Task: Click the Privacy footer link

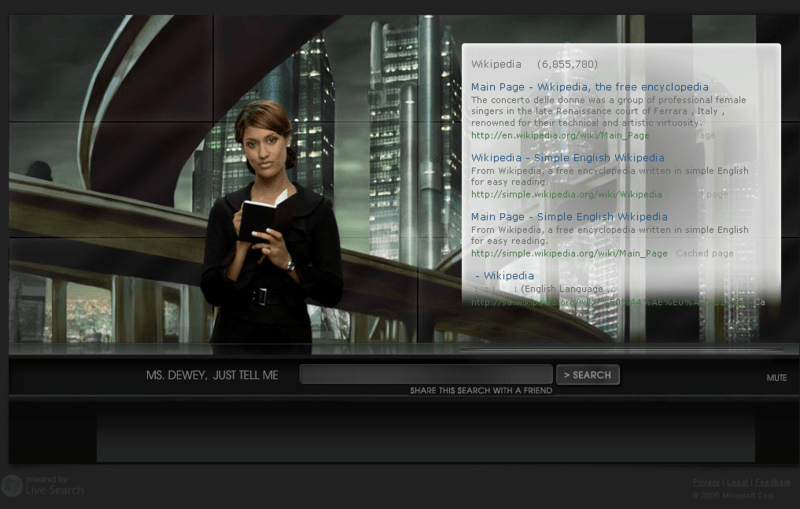Action: [x=706, y=482]
